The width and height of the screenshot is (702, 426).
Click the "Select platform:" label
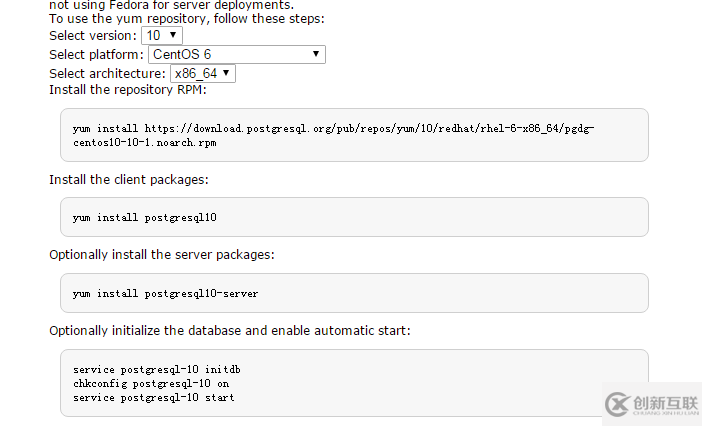(x=97, y=55)
